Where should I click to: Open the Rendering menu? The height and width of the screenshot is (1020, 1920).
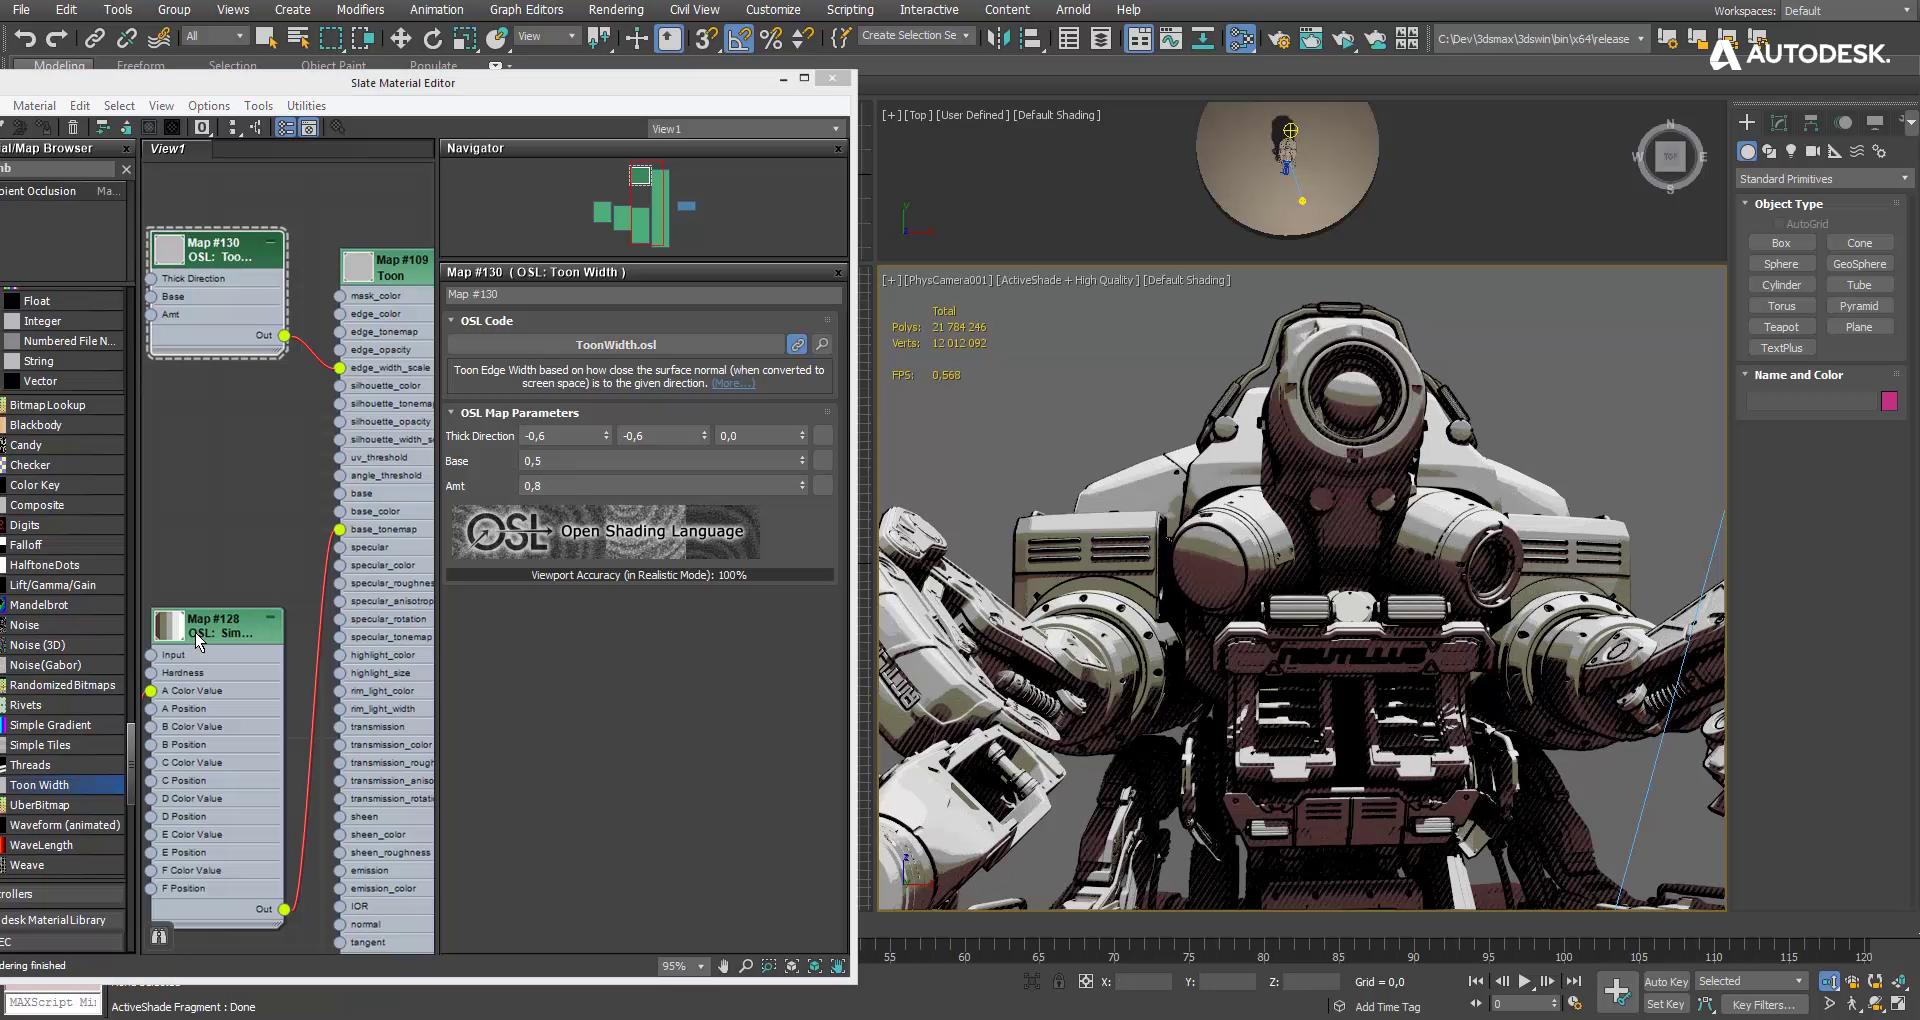[x=615, y=10]
